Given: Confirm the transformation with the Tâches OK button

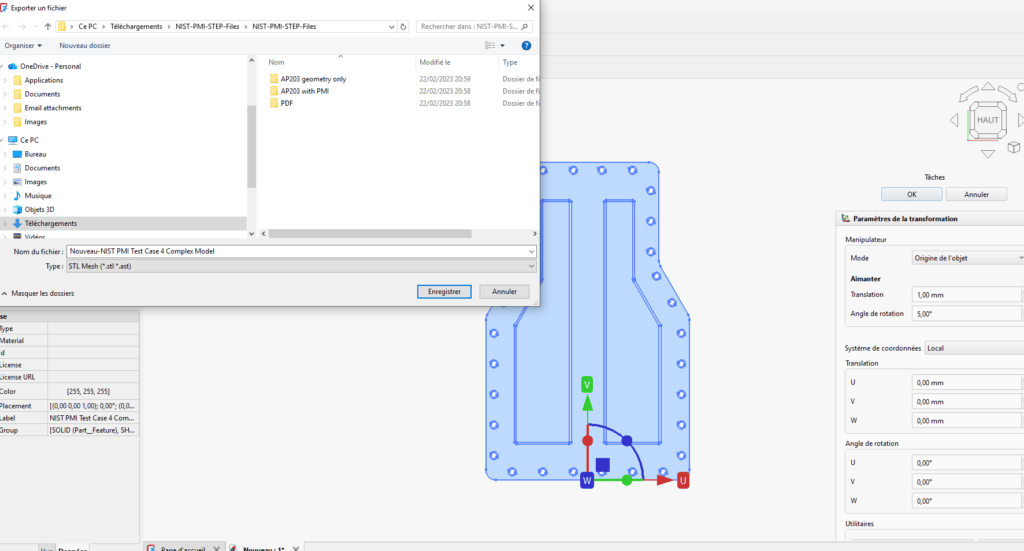Looking at the screenshot, I should click(912, 195).
